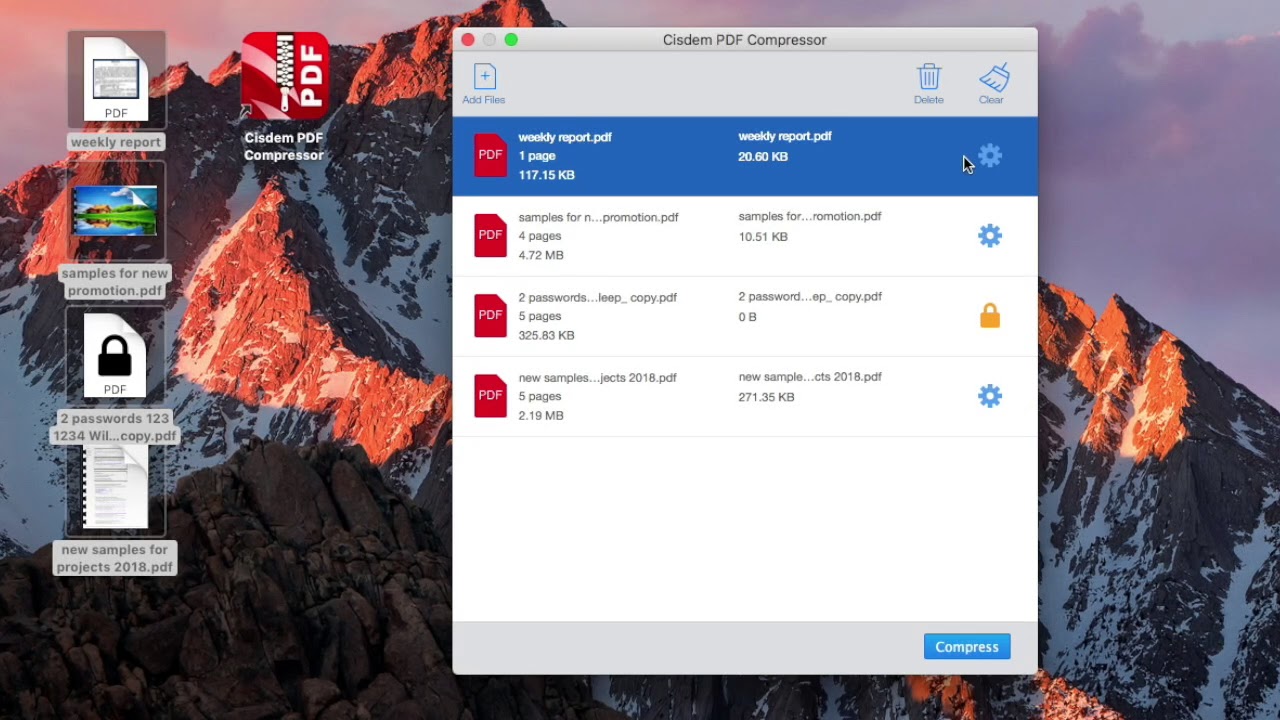
Task: Click the green zoom window button
Action: (x=511, y=40)
